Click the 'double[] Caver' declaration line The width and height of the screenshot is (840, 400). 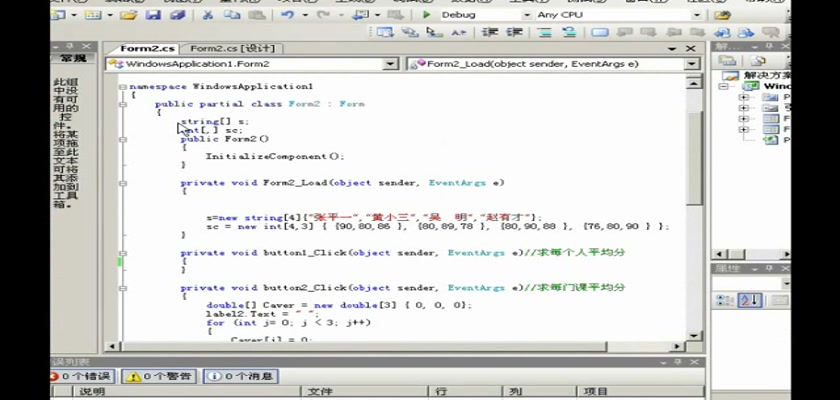coord(339,305)
